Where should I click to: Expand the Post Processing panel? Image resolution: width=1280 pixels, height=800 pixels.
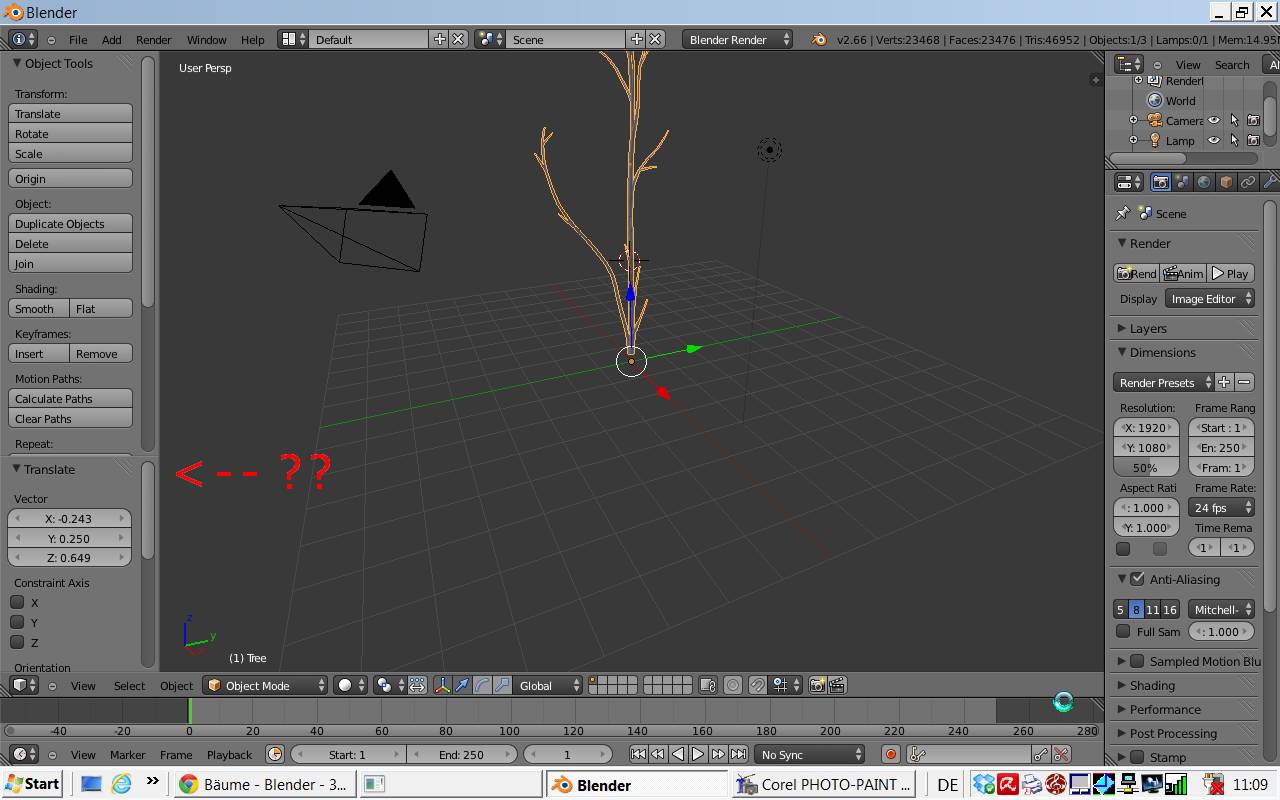(1172, 733)
